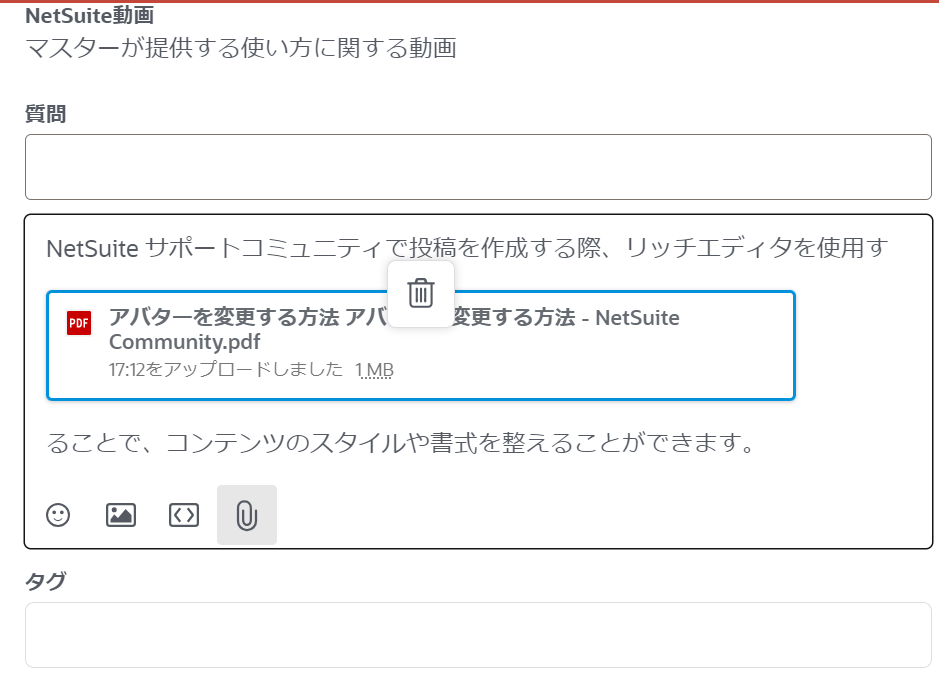Delete the attached PDF with trash icon
Viewport: 939px width, 673px height.
[x=421, y=293]
